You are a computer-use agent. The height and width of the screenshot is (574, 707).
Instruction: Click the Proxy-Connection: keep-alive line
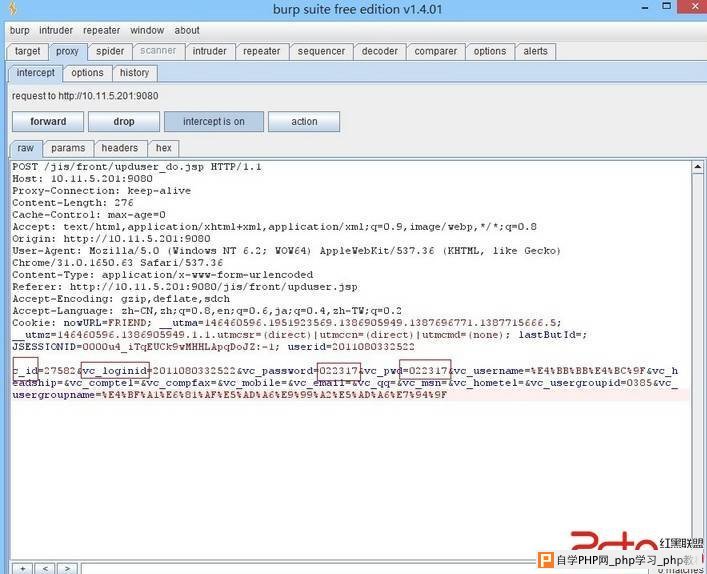click(101, 191)
